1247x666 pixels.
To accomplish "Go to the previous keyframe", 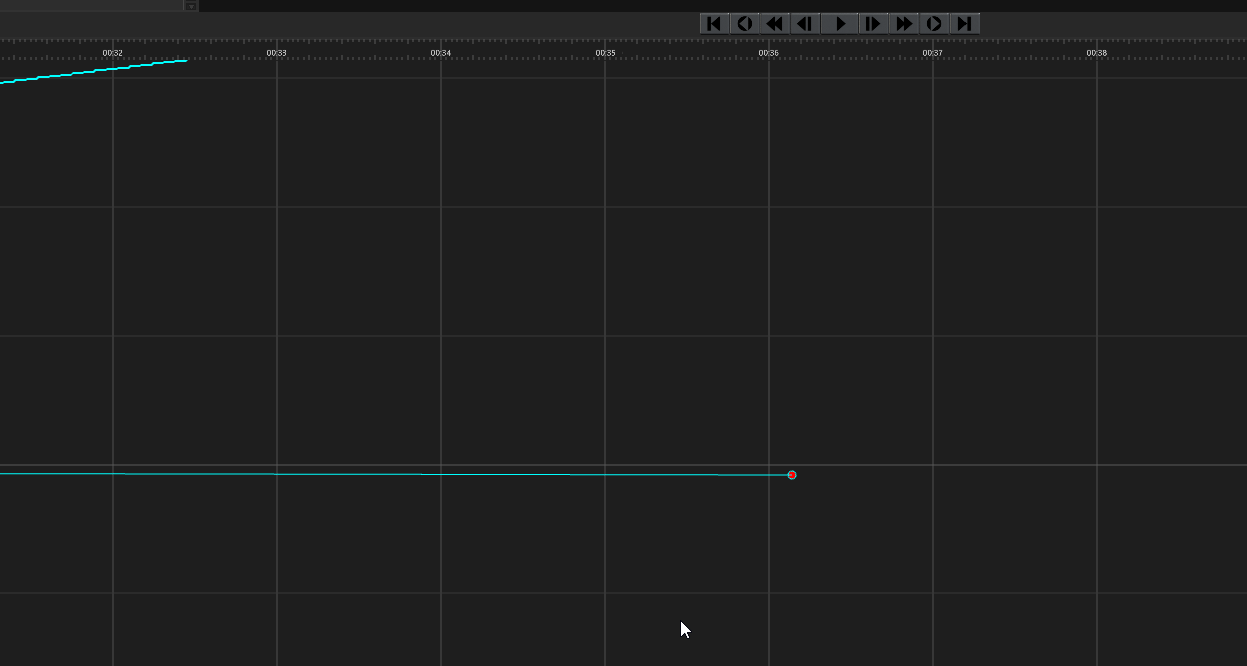I will (745, 23).
